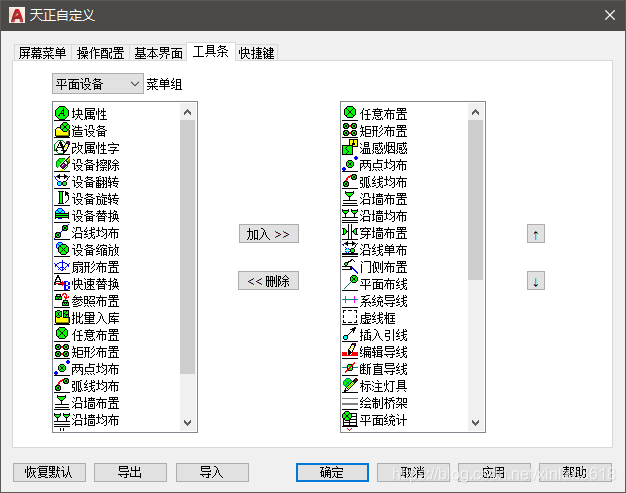Image resolution: width=626 pixels, height=493 pixels.
Task: Close the 天正自定义 dialog
Action: (x=610, y=15)
